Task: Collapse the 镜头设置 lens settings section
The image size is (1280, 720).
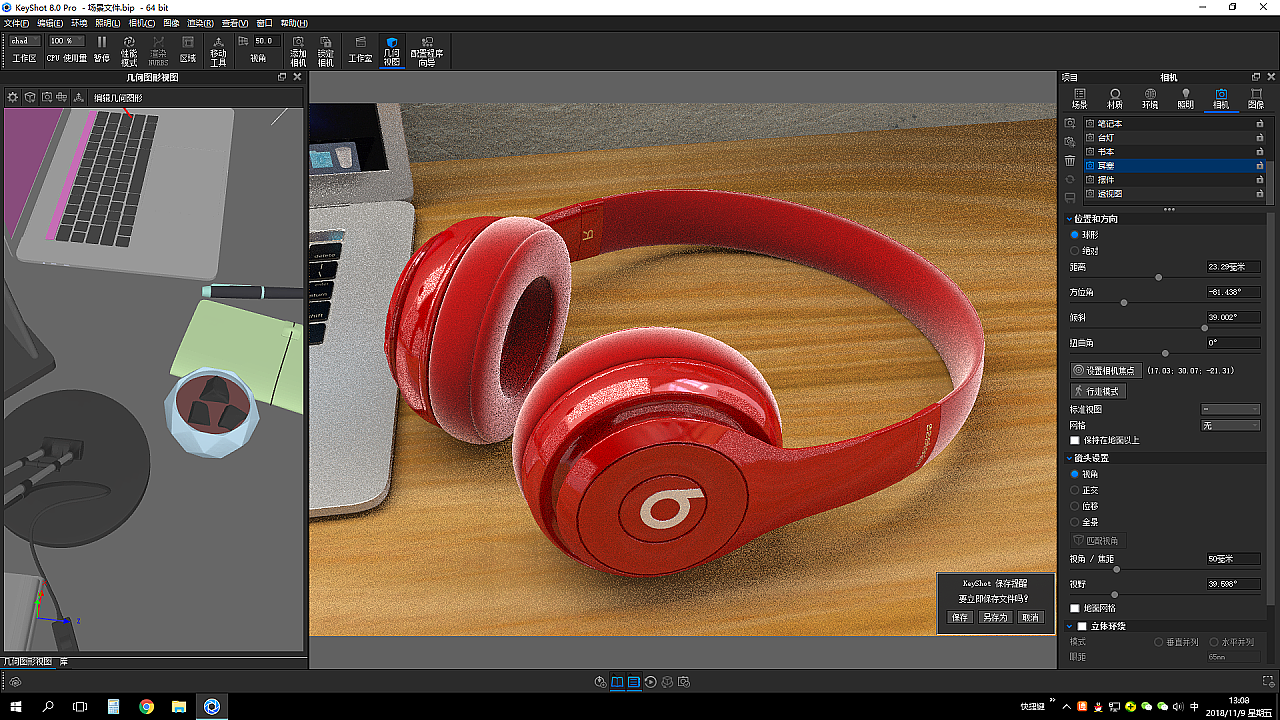Action: click(x=1068, y=458)
